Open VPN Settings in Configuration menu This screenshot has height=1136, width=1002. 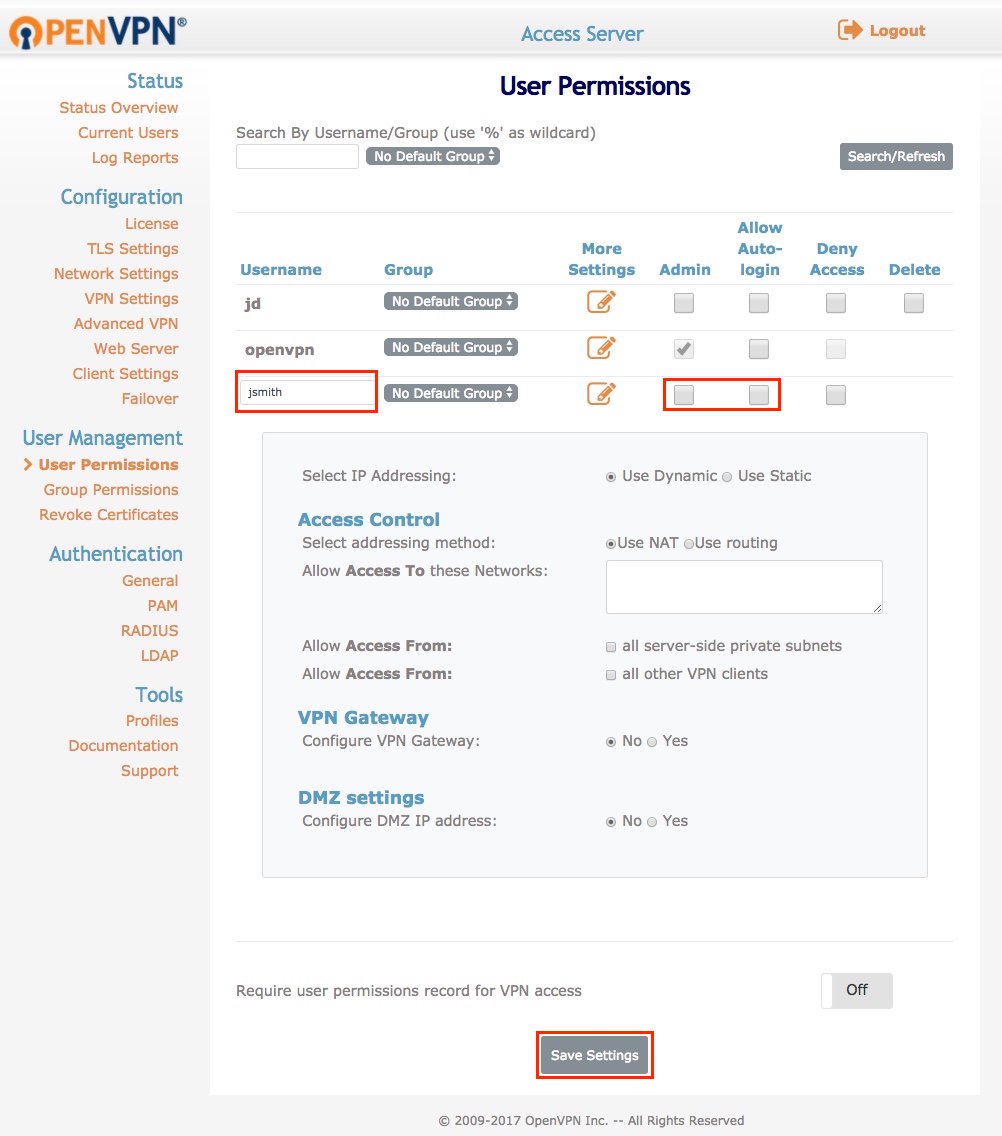tap(131, 298)
